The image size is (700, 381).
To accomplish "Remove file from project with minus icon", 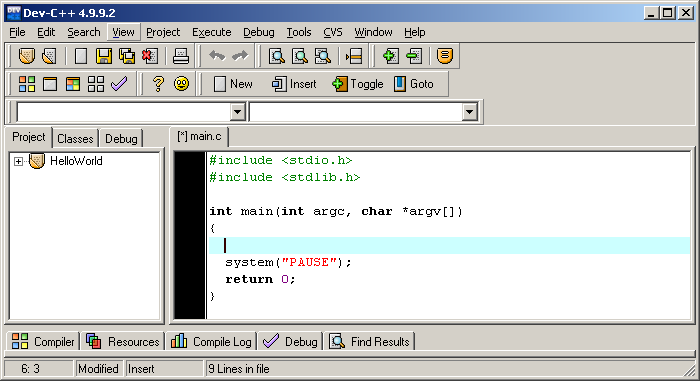I will [413, 56].
